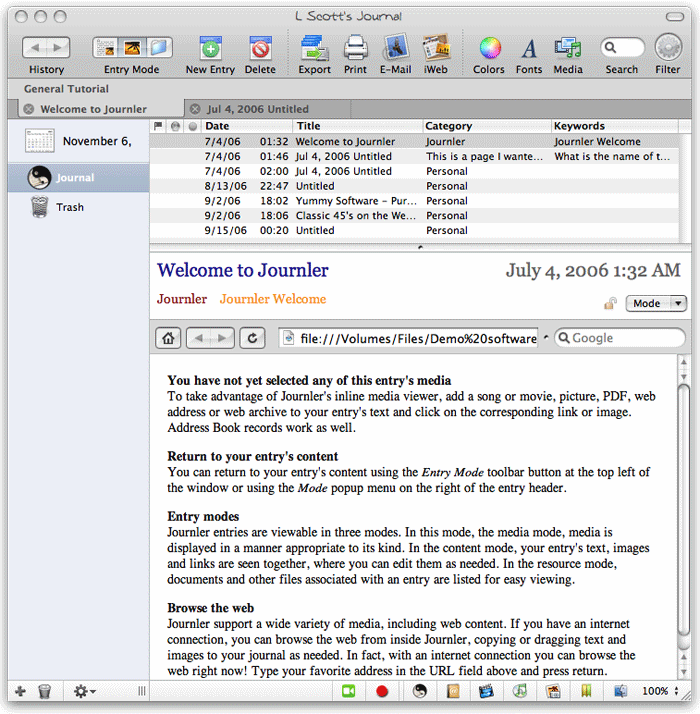Open the Media browser
The width and height of the screenshot is (700, 714).
568,48
